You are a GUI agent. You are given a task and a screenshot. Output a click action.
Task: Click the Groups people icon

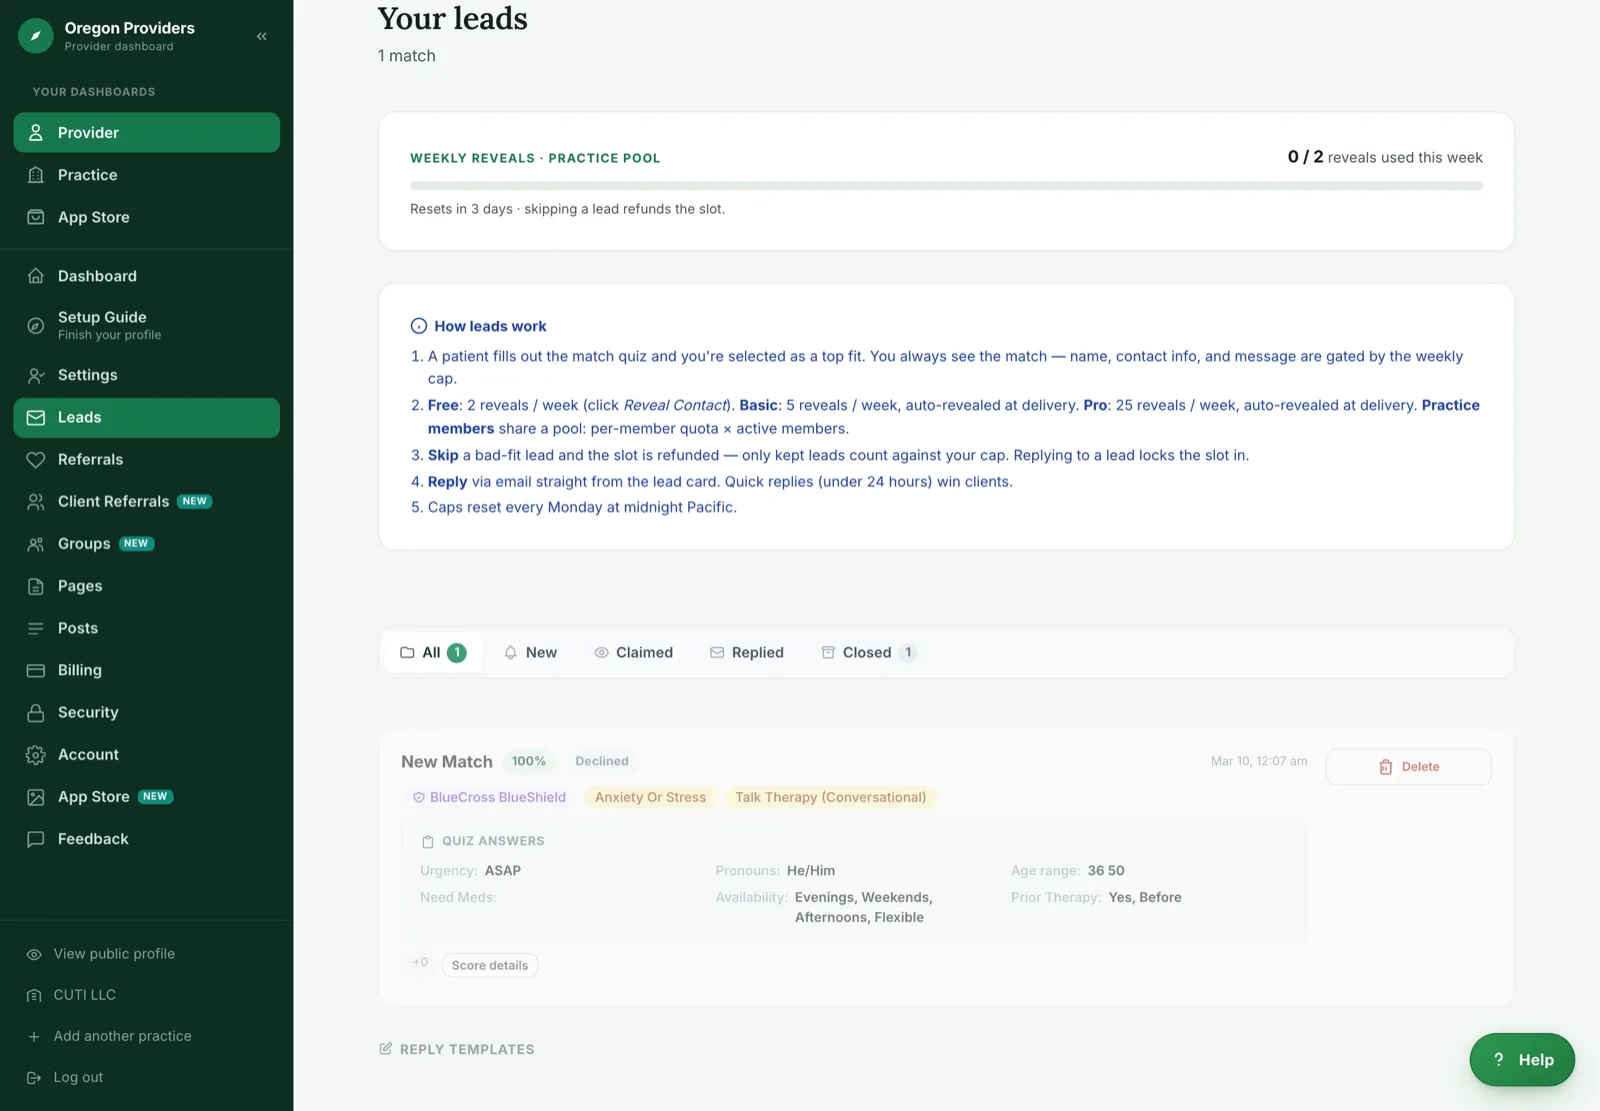(x=36, y=544)
